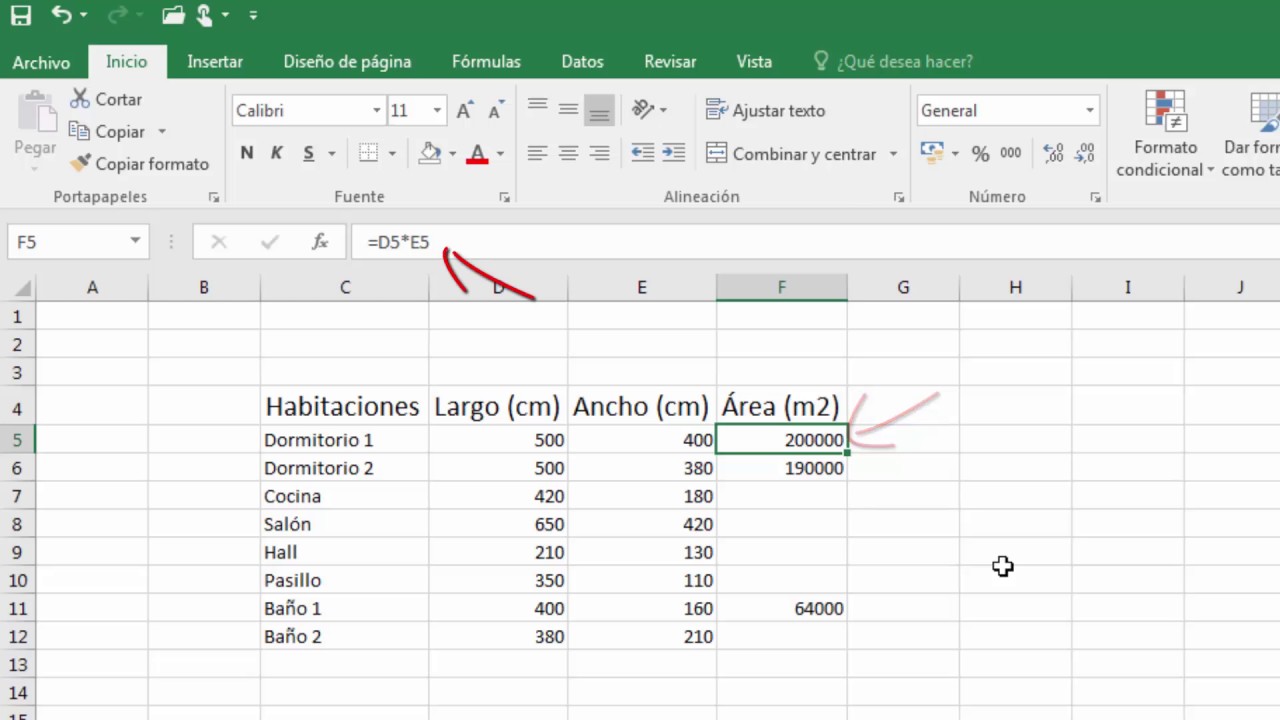Toggle align middle
The width and height of the screenshot is (1280, 720).
pyautogui.click(x=568, y=109)
